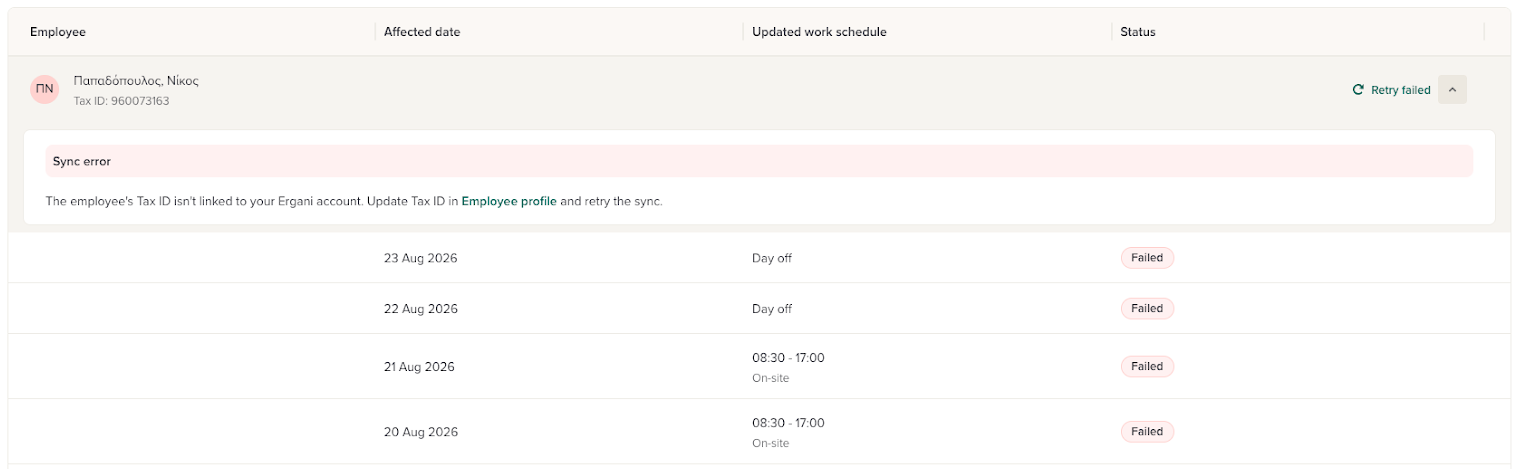1519x469 pixels.
Task: Collapse the Παπαδόπουλος employee row
Action: (1452, 90)
